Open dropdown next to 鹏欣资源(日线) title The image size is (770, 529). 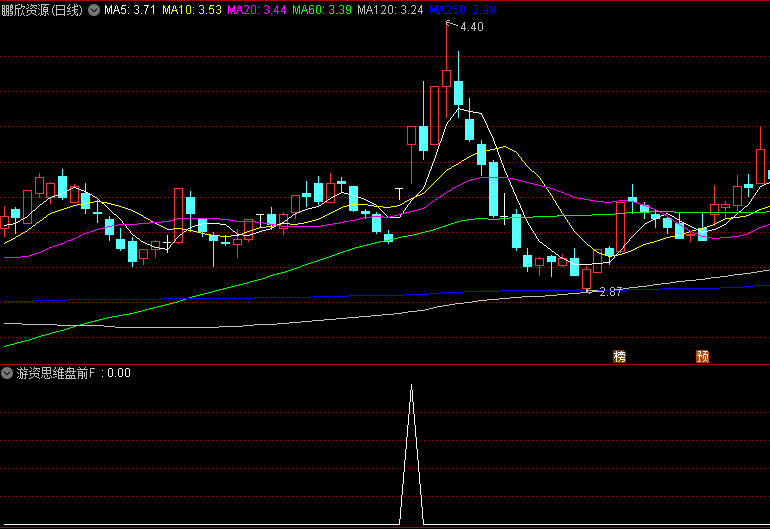(94, 10)
